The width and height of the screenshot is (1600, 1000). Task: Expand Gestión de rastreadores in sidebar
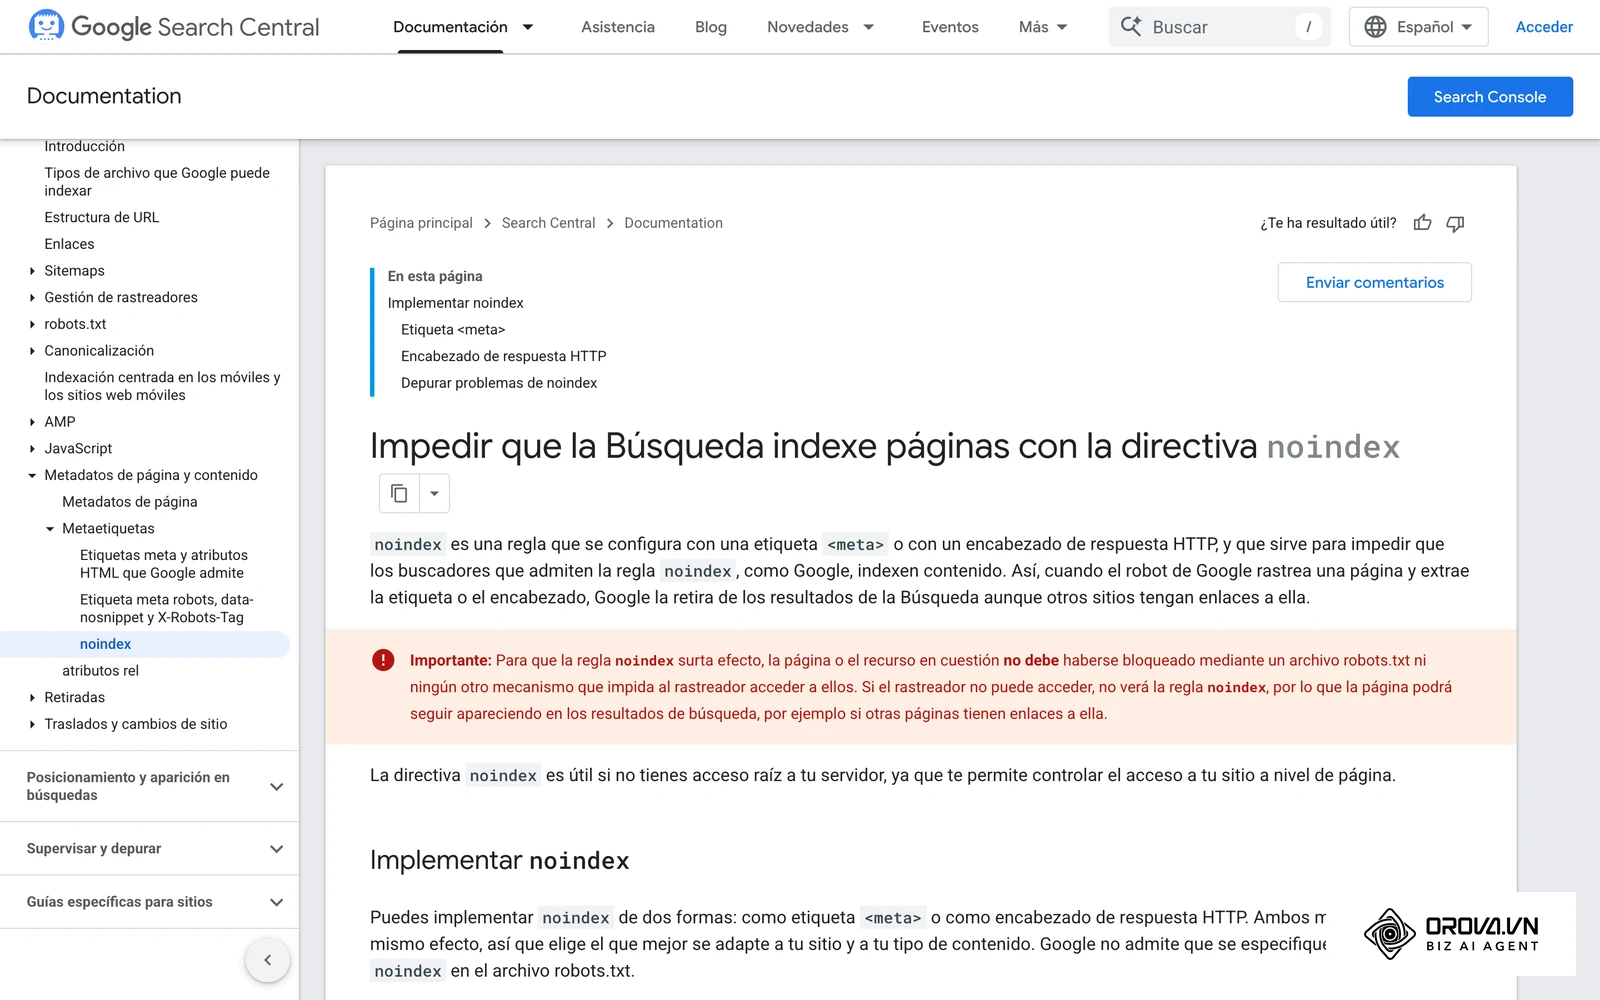point(32,298)
